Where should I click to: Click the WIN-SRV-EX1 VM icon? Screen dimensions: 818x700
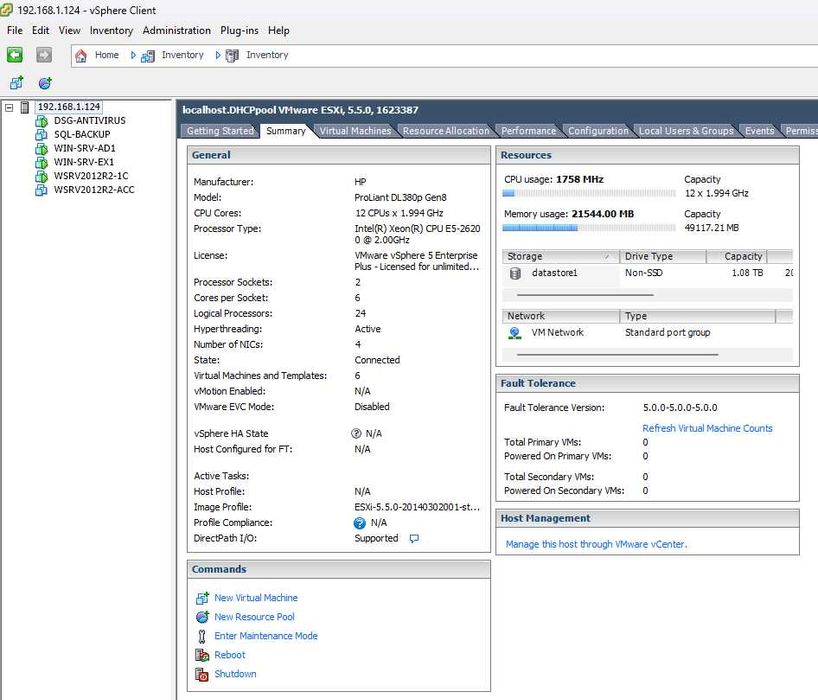pyautogui.click(x=41, y=162)
